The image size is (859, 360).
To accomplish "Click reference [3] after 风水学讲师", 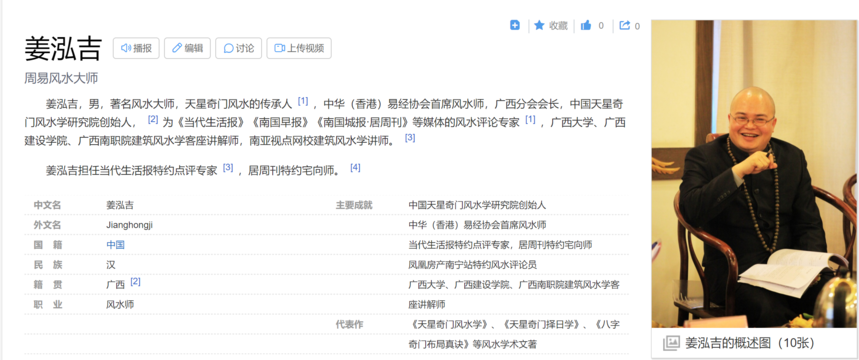I will click(410, 138).
